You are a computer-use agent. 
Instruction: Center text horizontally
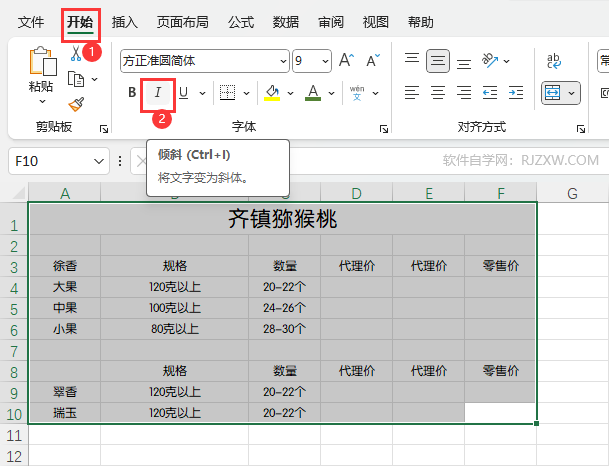click(x=438, y=92)
